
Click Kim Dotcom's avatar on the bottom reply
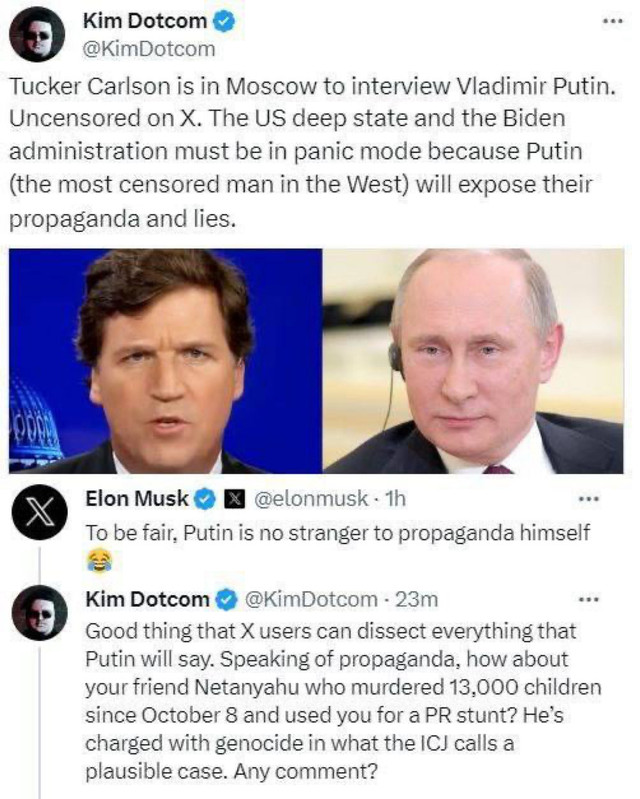click(x=38, y=615)
